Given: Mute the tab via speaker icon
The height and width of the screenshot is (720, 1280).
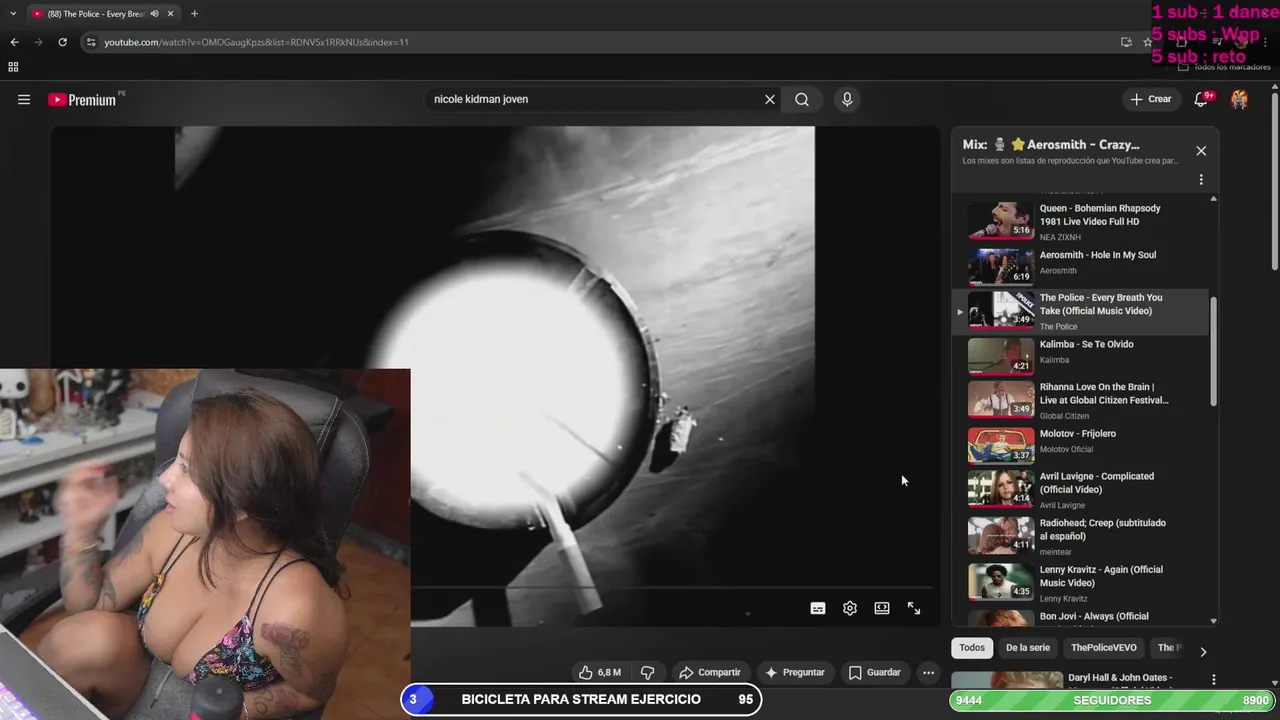Looking at the screenshot, I should [154, 14].
